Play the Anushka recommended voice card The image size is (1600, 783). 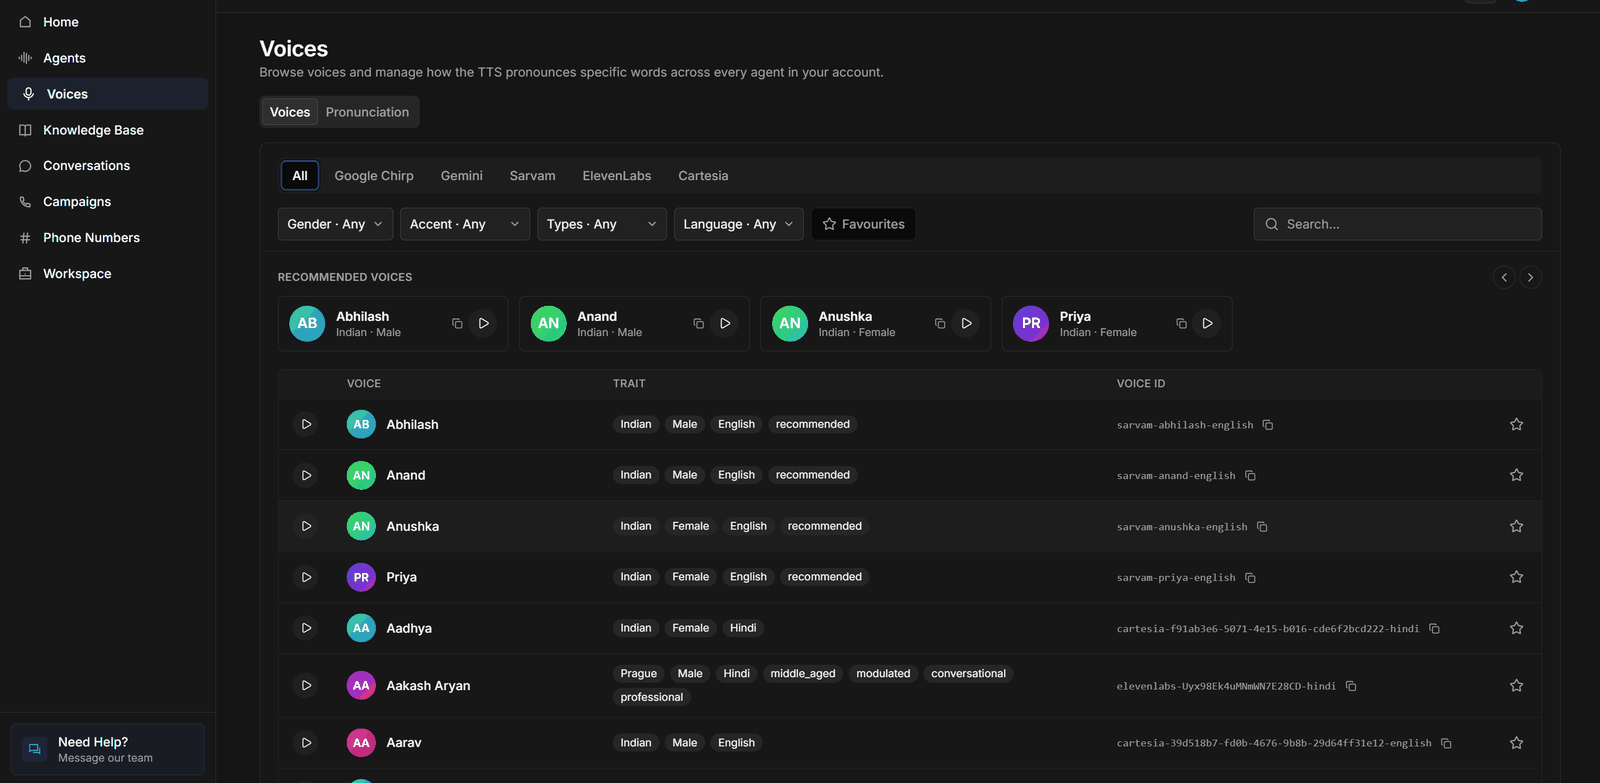tap(967, 323)
